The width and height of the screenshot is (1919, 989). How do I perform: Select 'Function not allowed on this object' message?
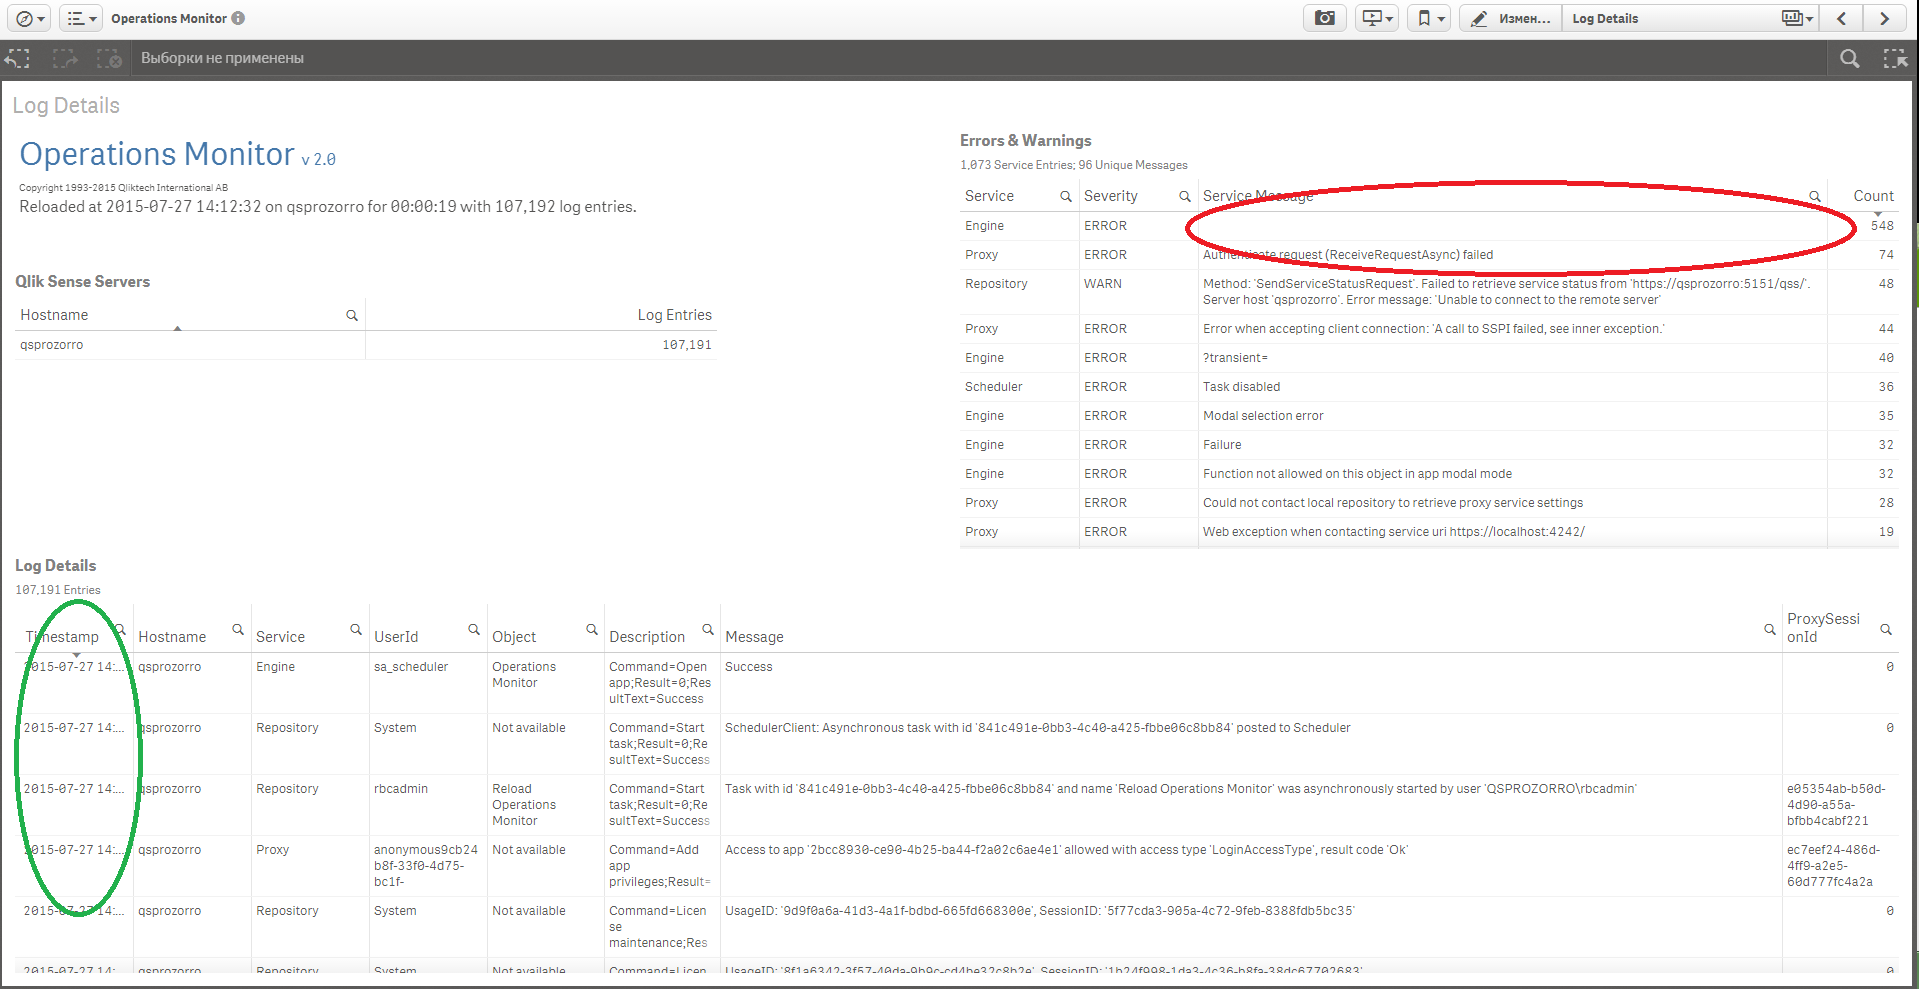(1357, 474)
